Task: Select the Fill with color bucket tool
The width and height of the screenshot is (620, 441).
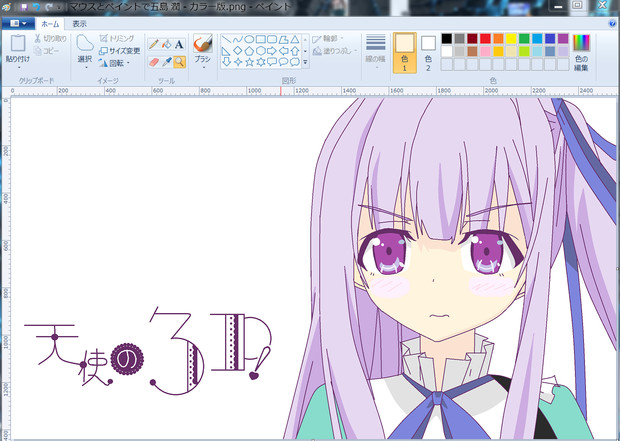Action: [x=166, y=44]
